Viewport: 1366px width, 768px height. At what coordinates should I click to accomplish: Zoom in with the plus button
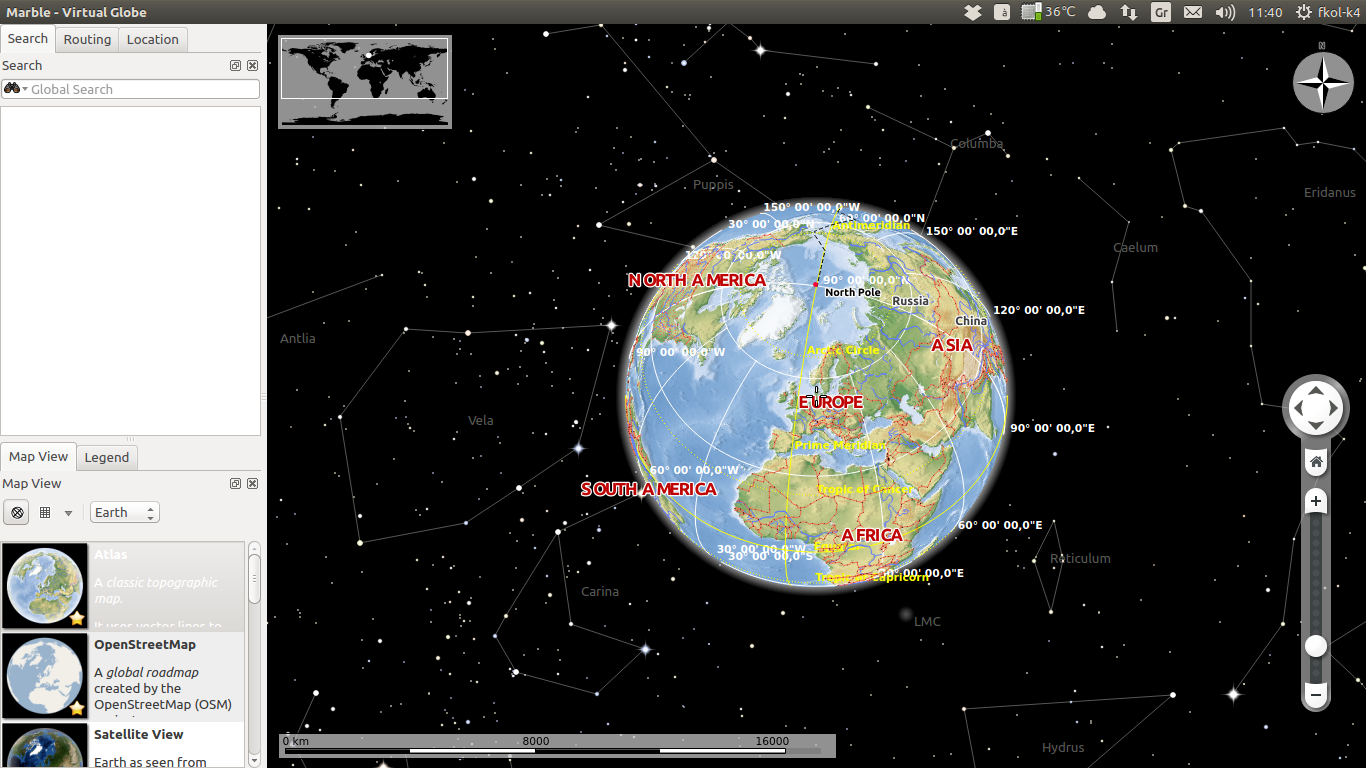click(1316, 501)
